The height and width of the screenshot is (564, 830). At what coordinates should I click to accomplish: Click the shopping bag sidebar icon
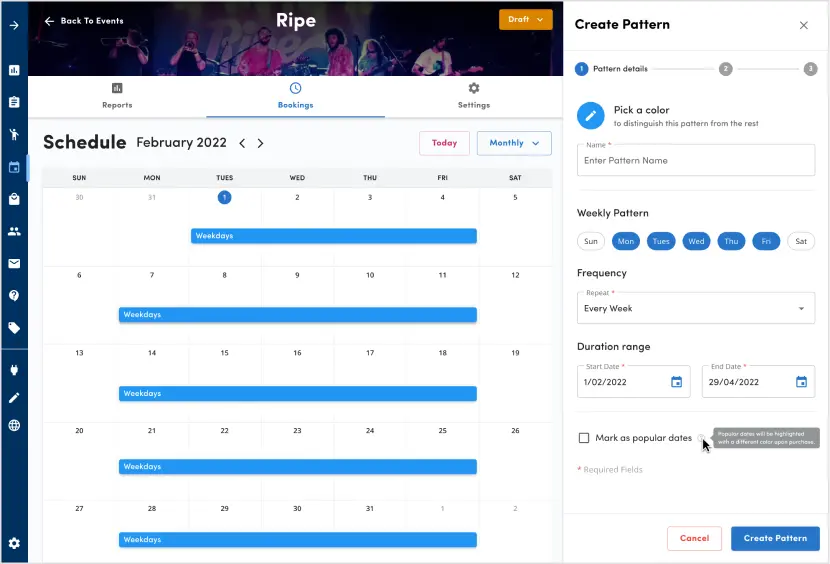tap(14, 199)
